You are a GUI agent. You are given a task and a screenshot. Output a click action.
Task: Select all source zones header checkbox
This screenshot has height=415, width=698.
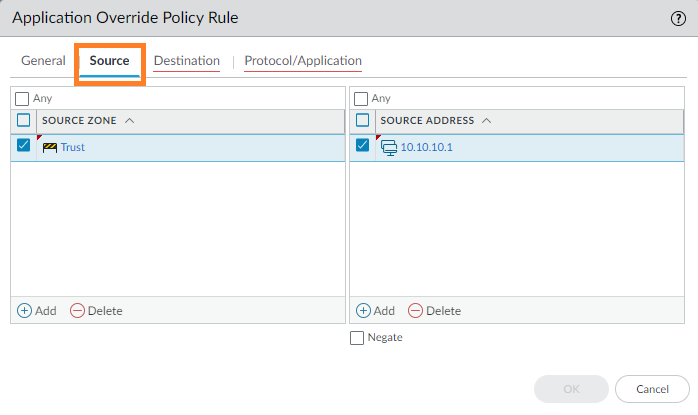coord(24,121)
